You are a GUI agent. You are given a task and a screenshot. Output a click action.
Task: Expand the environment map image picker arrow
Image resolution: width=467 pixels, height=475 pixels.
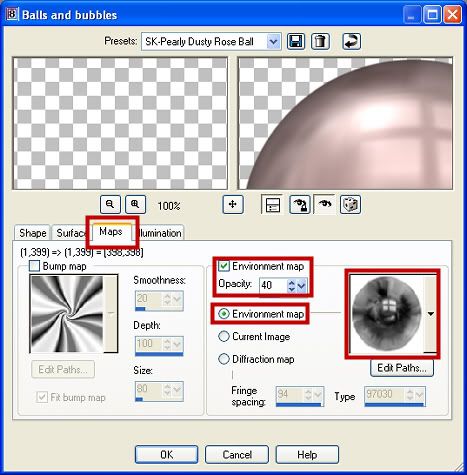click(x=430, y=313)
